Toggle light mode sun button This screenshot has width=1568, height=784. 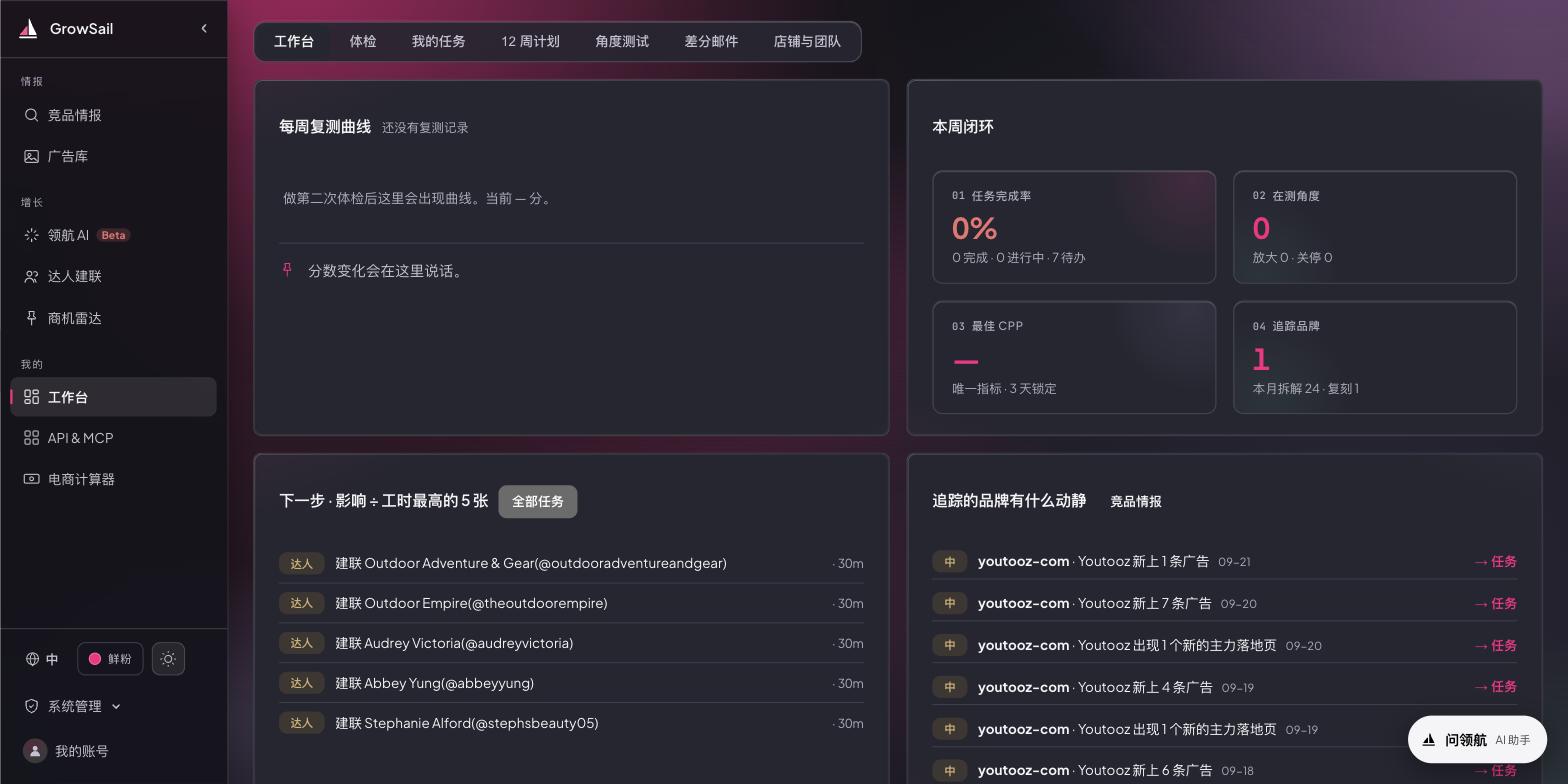168,659
